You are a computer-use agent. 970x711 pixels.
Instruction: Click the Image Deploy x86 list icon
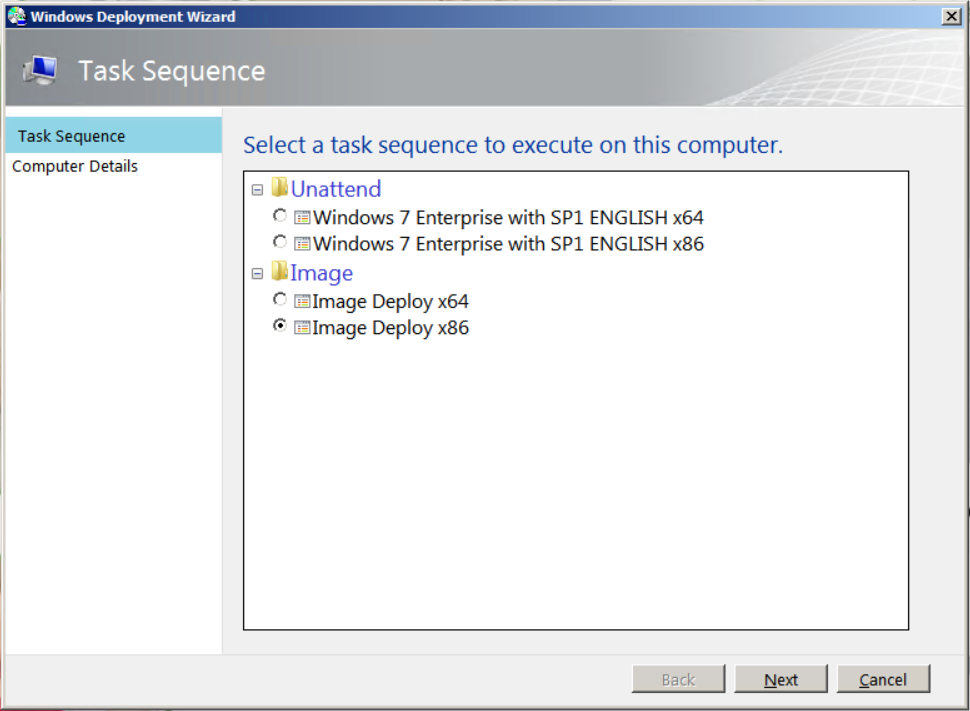coord(302,328)
